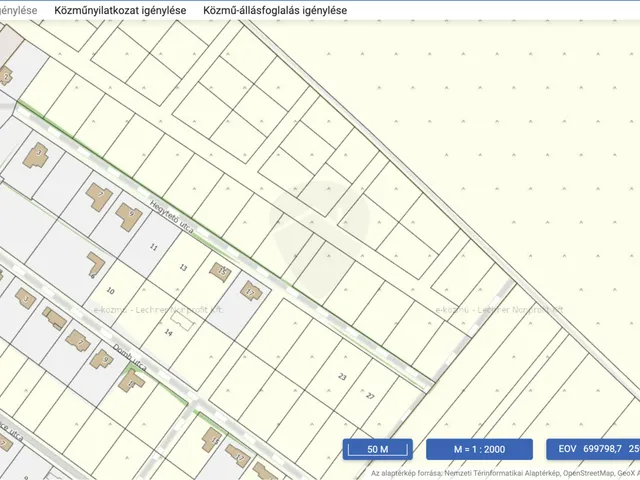640x480 pixels.
Task: Select building 17 on Hegytető utca
Action: coord(252,292)
